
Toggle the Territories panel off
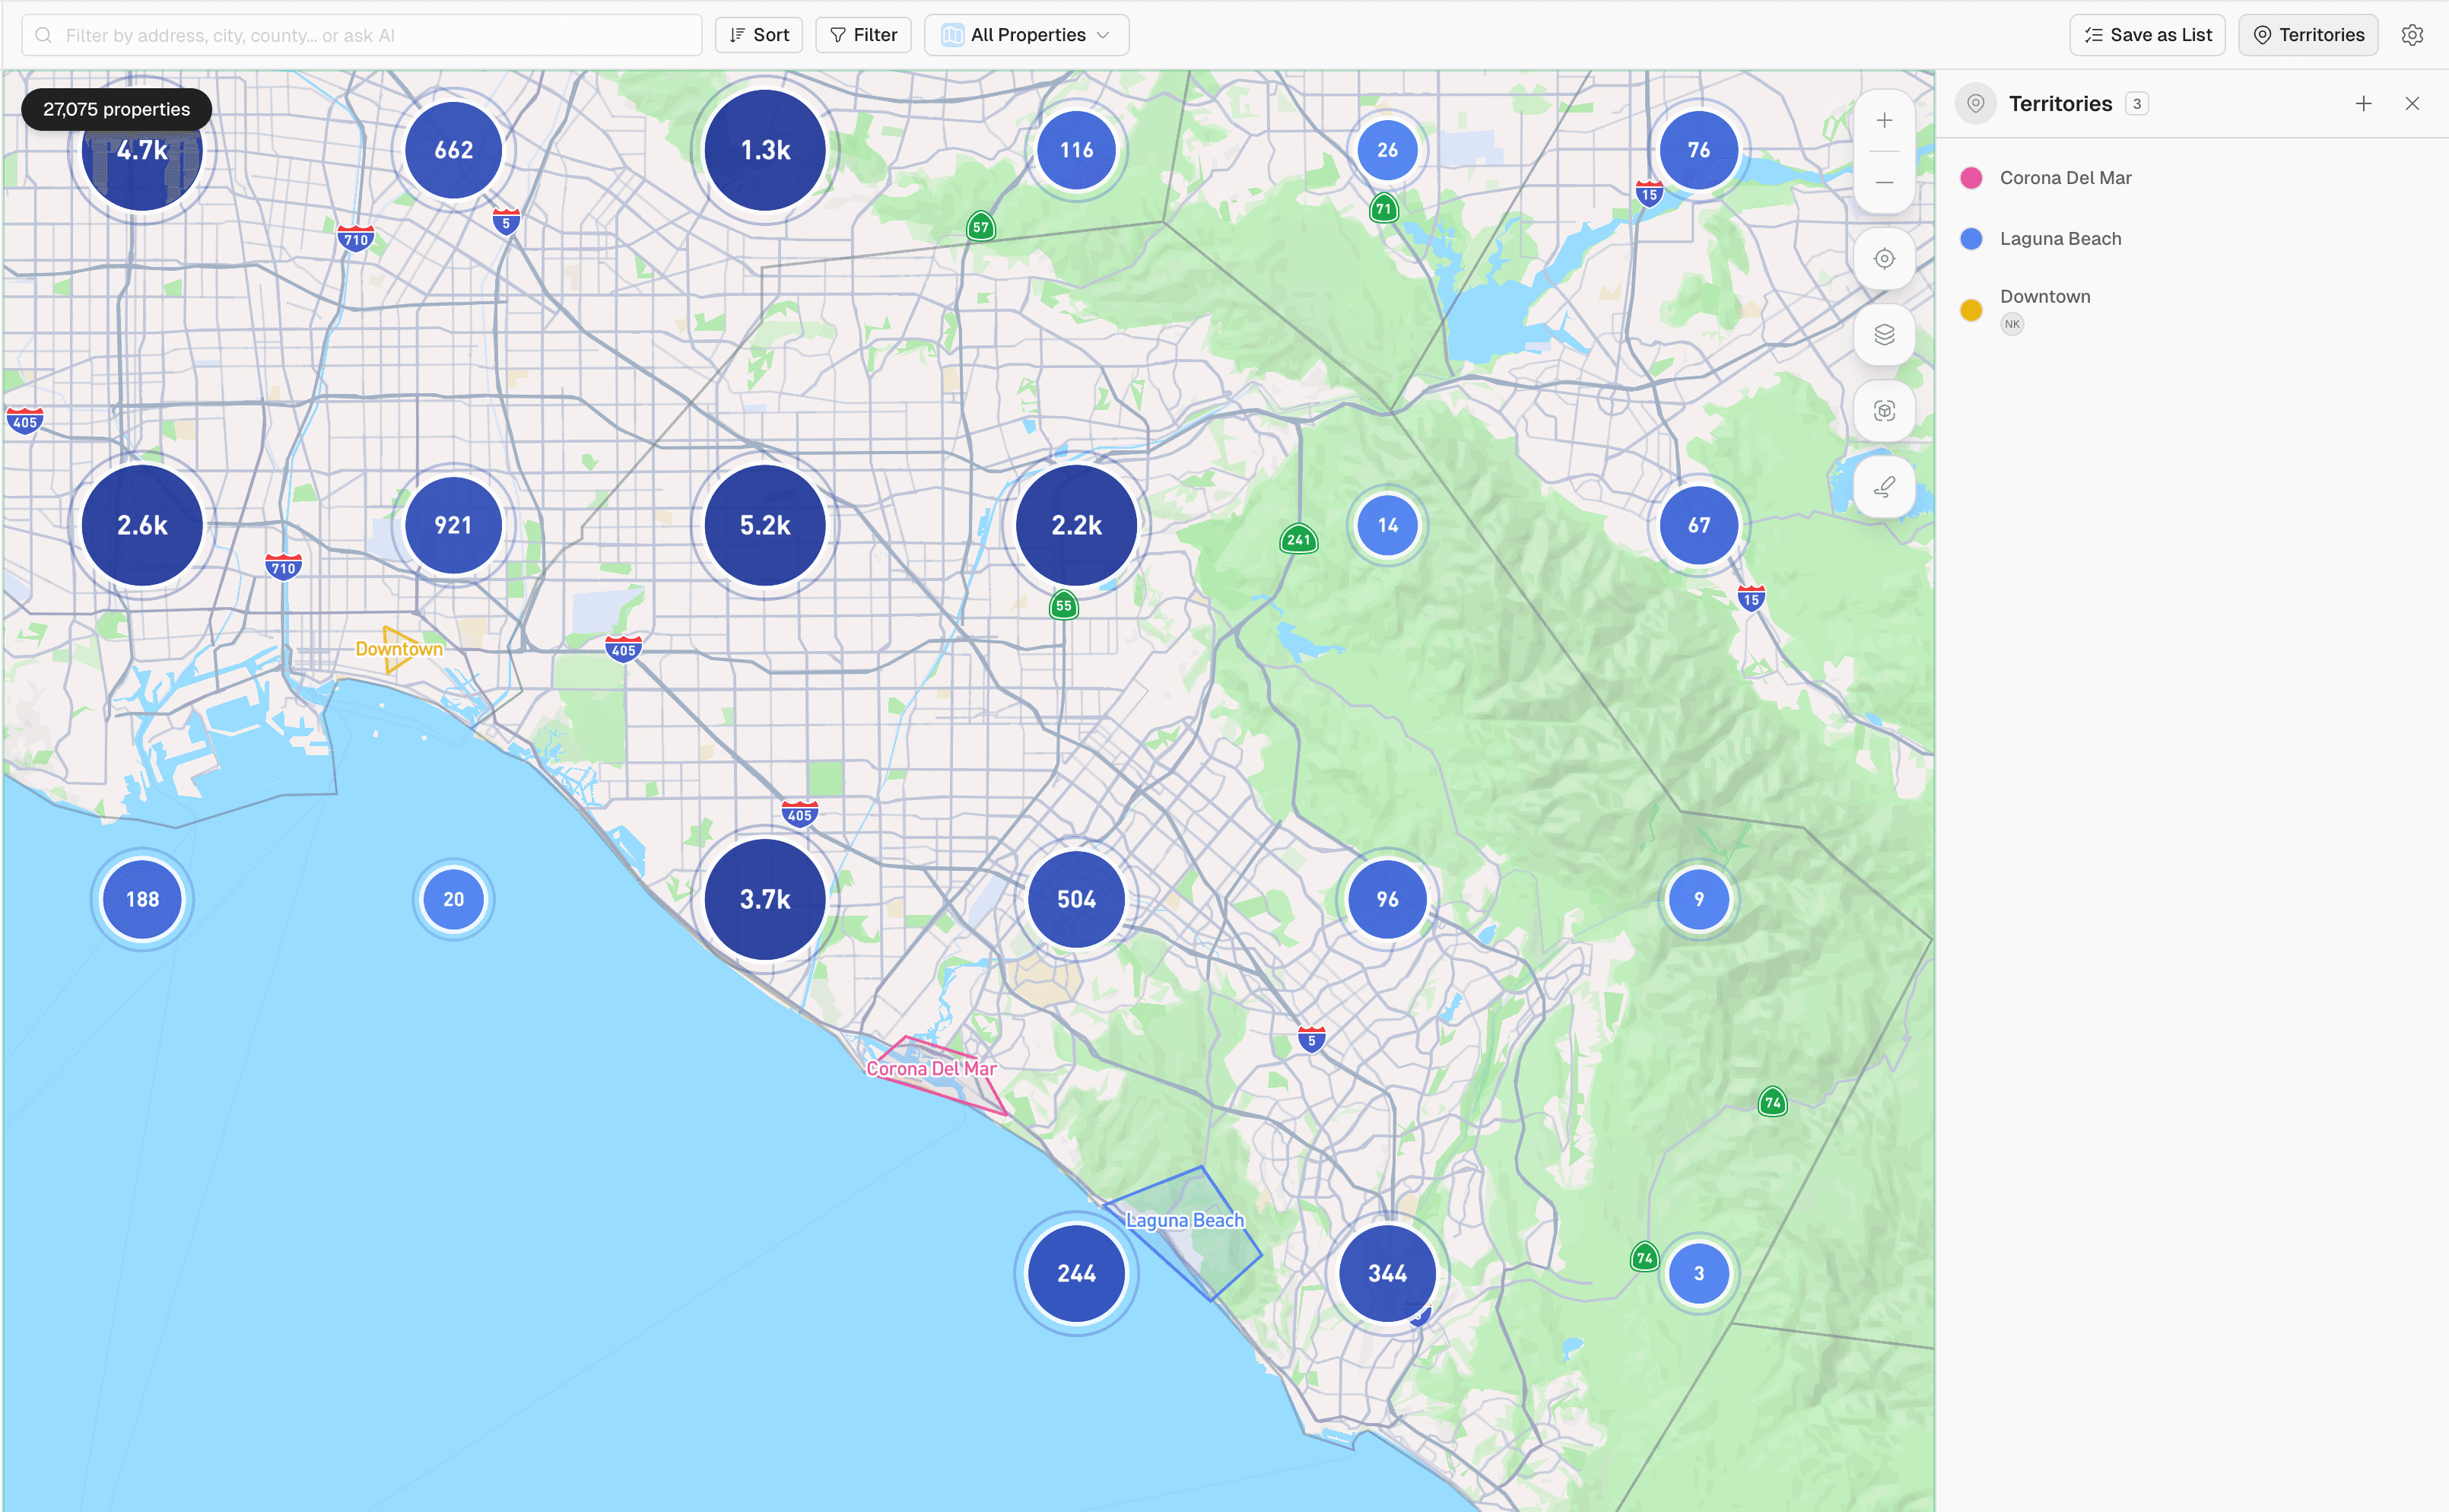point(2307,34)
